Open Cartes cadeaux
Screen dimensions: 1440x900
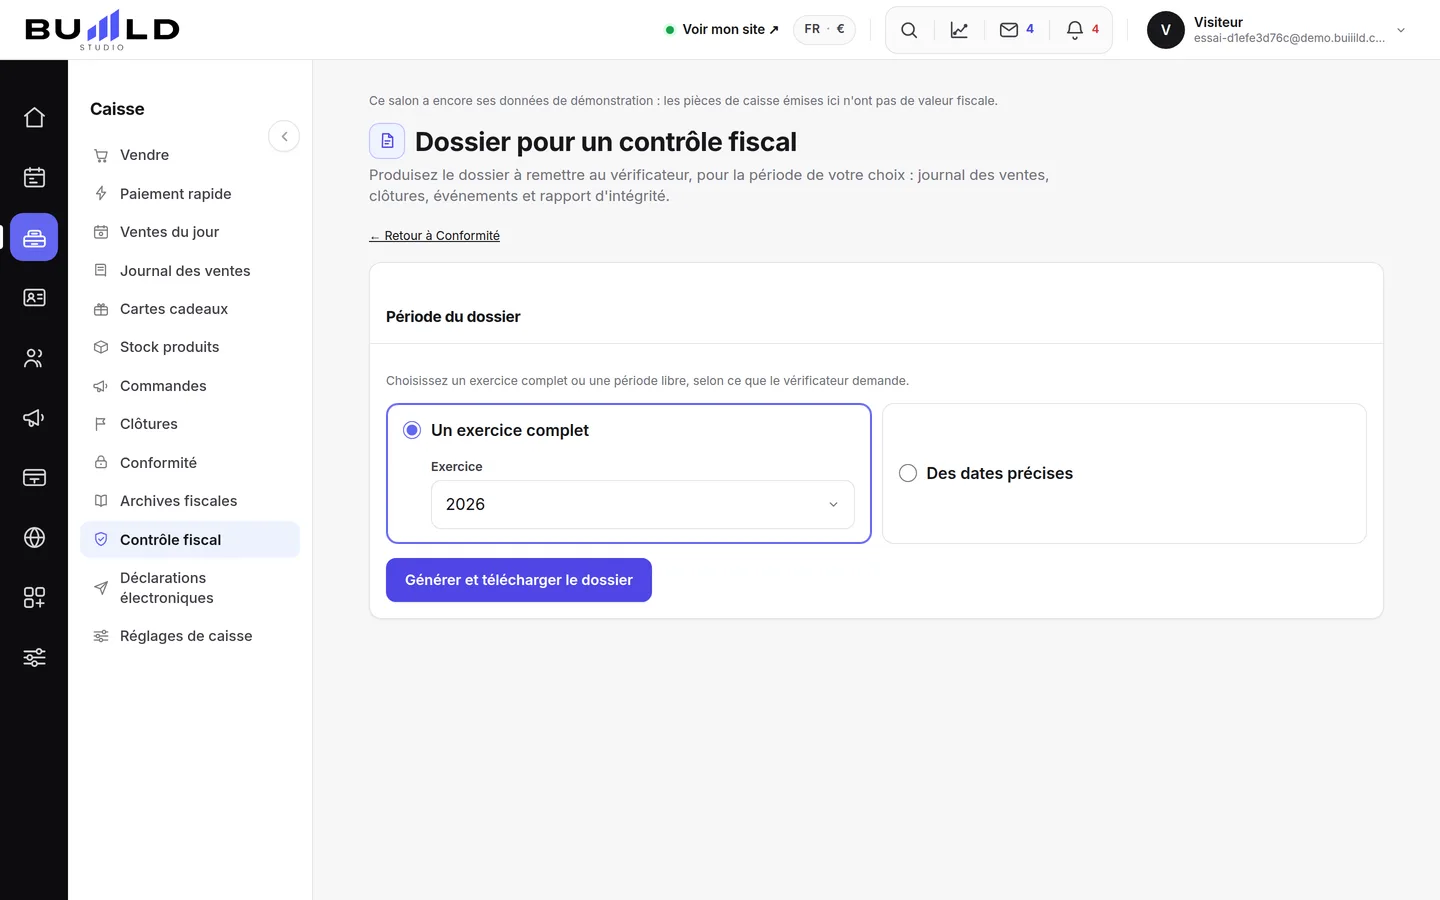(190, 309)
